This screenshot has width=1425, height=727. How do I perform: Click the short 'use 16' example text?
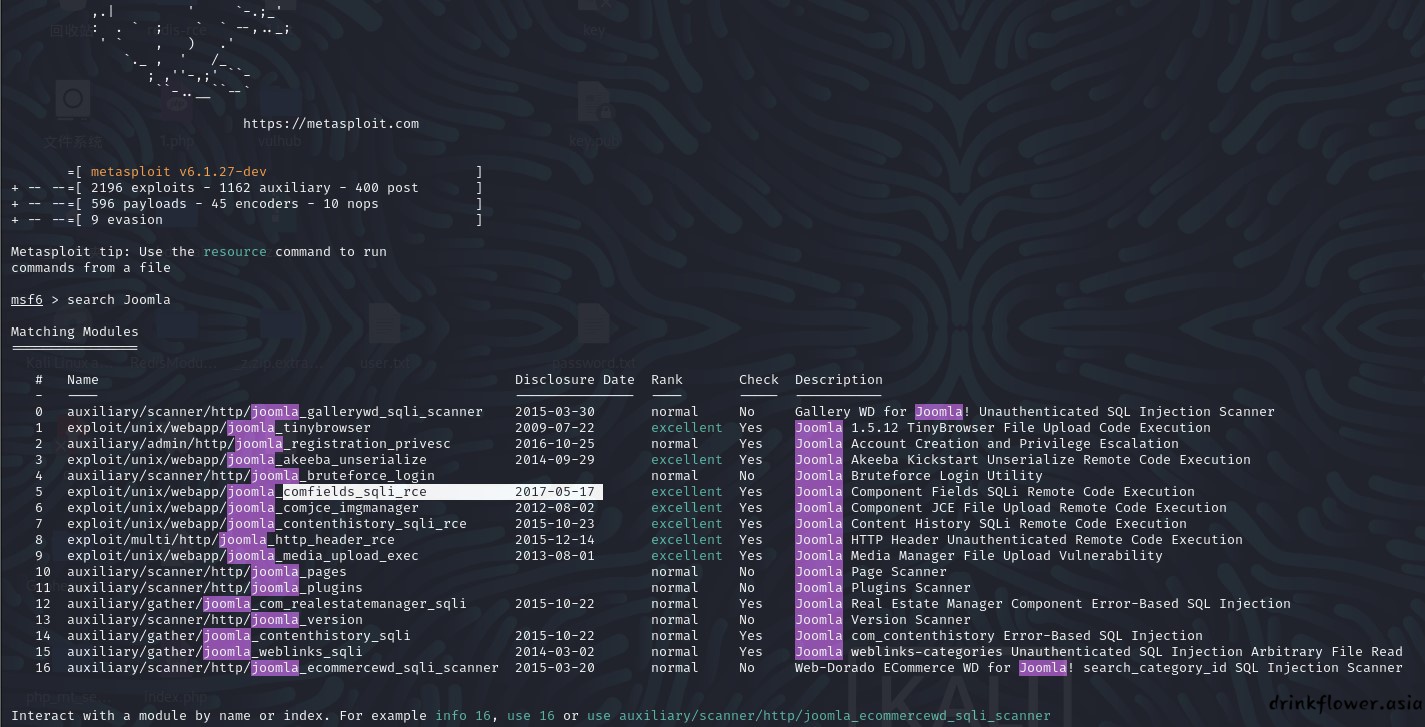tap(531, 716)
